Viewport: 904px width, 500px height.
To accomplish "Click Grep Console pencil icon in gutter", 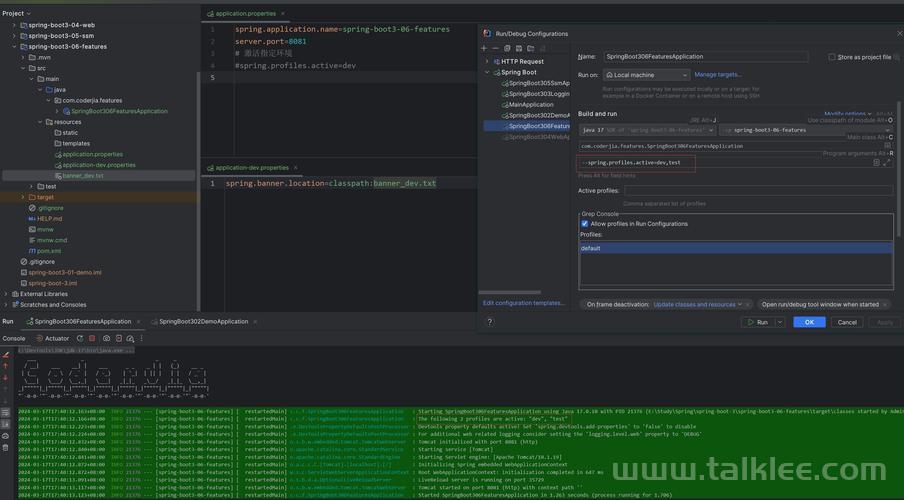I will [x=6, y=355].
